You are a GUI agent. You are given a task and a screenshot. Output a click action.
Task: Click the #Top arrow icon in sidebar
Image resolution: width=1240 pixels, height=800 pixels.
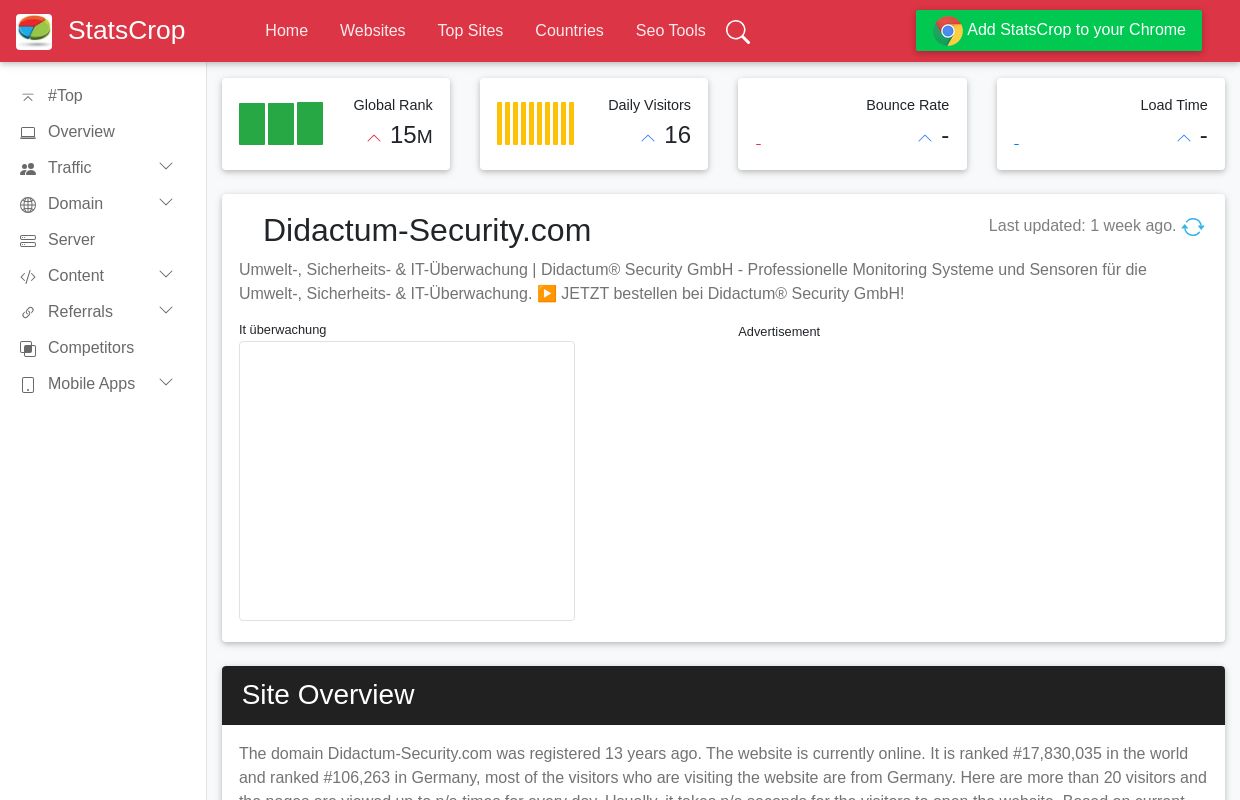(28, 97)
